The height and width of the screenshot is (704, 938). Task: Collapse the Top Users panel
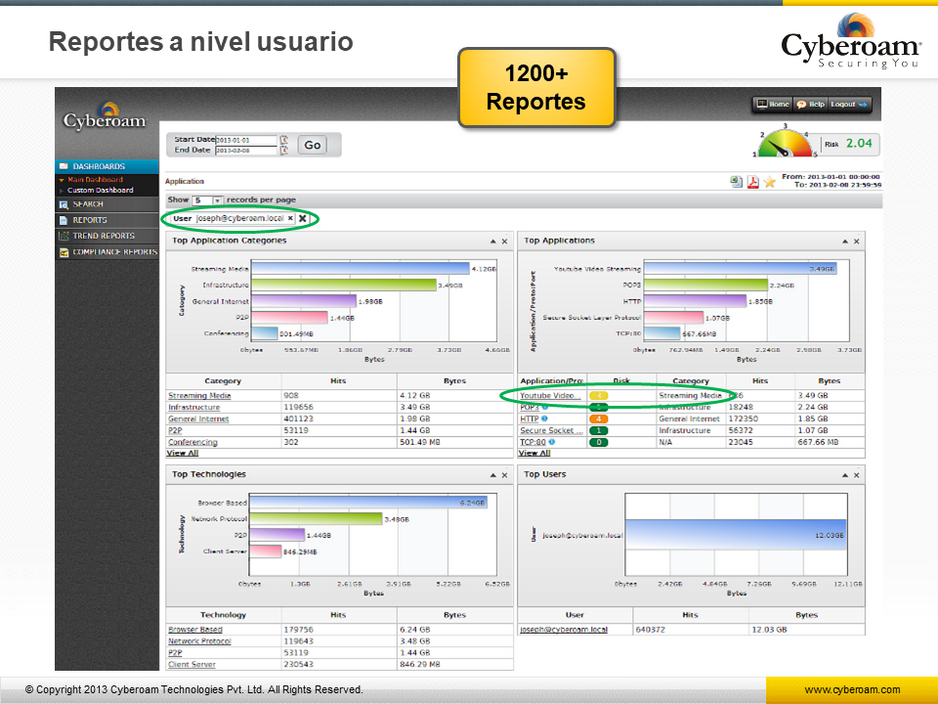click(x=844, y=475)
